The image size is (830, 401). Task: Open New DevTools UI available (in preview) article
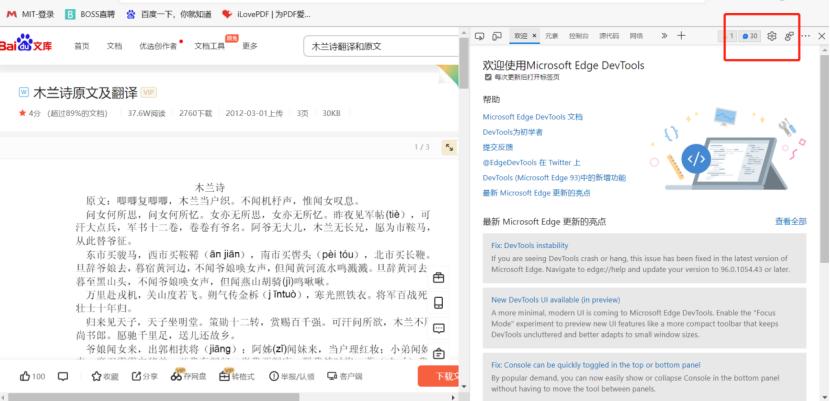[x=555, y=300]
